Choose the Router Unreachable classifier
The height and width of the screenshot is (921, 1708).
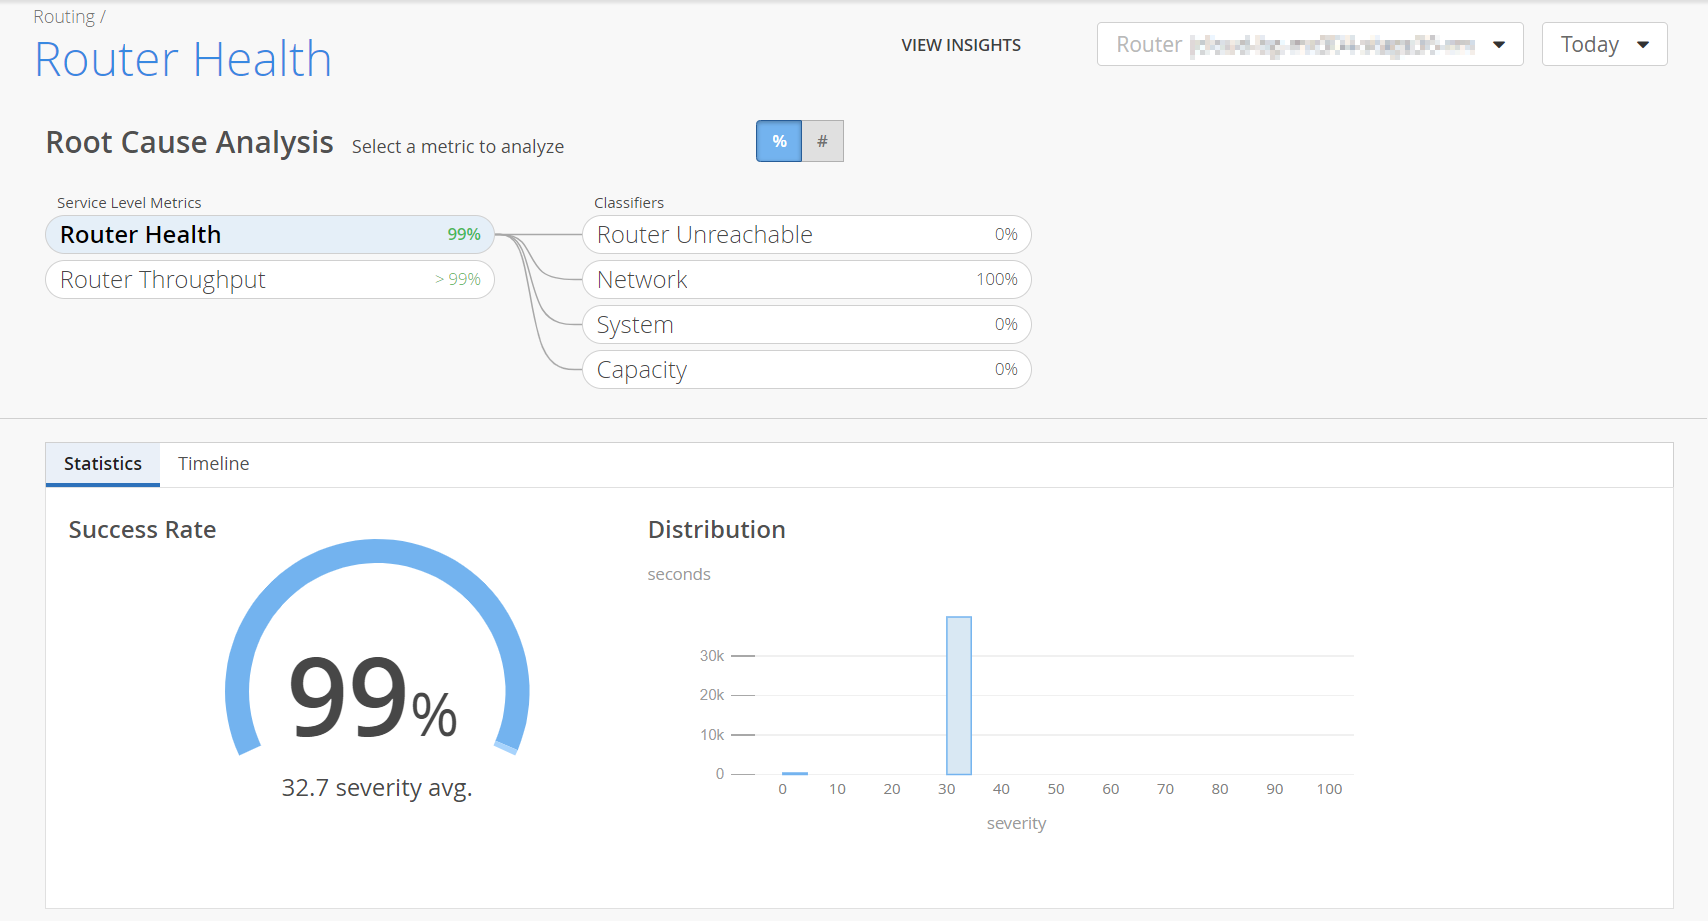pos(806,235)
